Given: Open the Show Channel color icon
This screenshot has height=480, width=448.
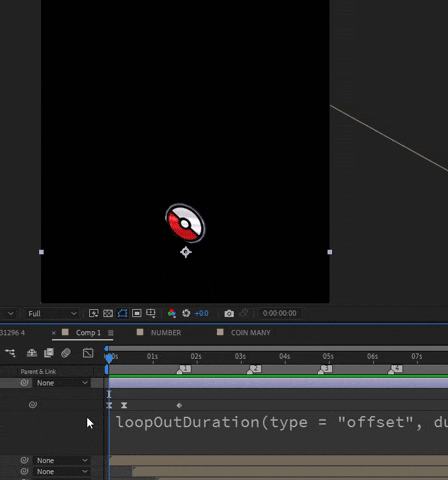Looking at the screenshot, I should [x=172, y=313].
